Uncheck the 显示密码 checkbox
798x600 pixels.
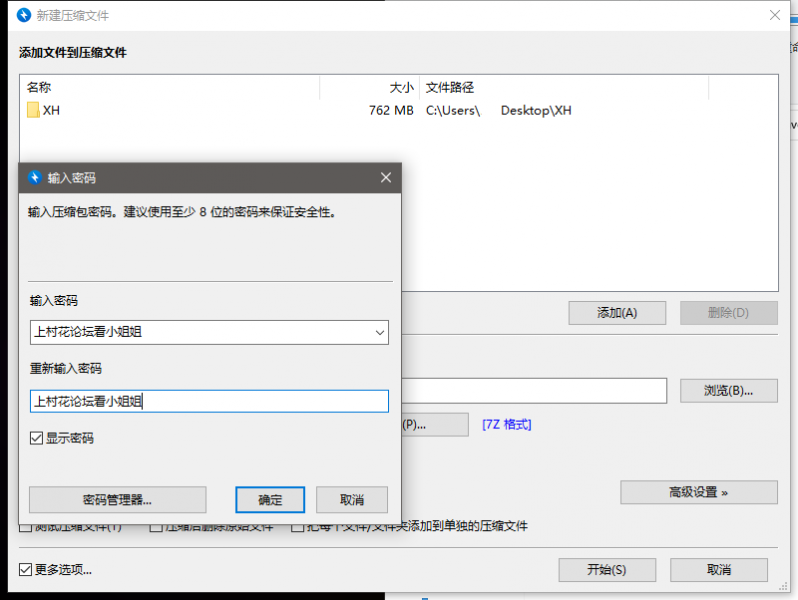click(37, 438)
